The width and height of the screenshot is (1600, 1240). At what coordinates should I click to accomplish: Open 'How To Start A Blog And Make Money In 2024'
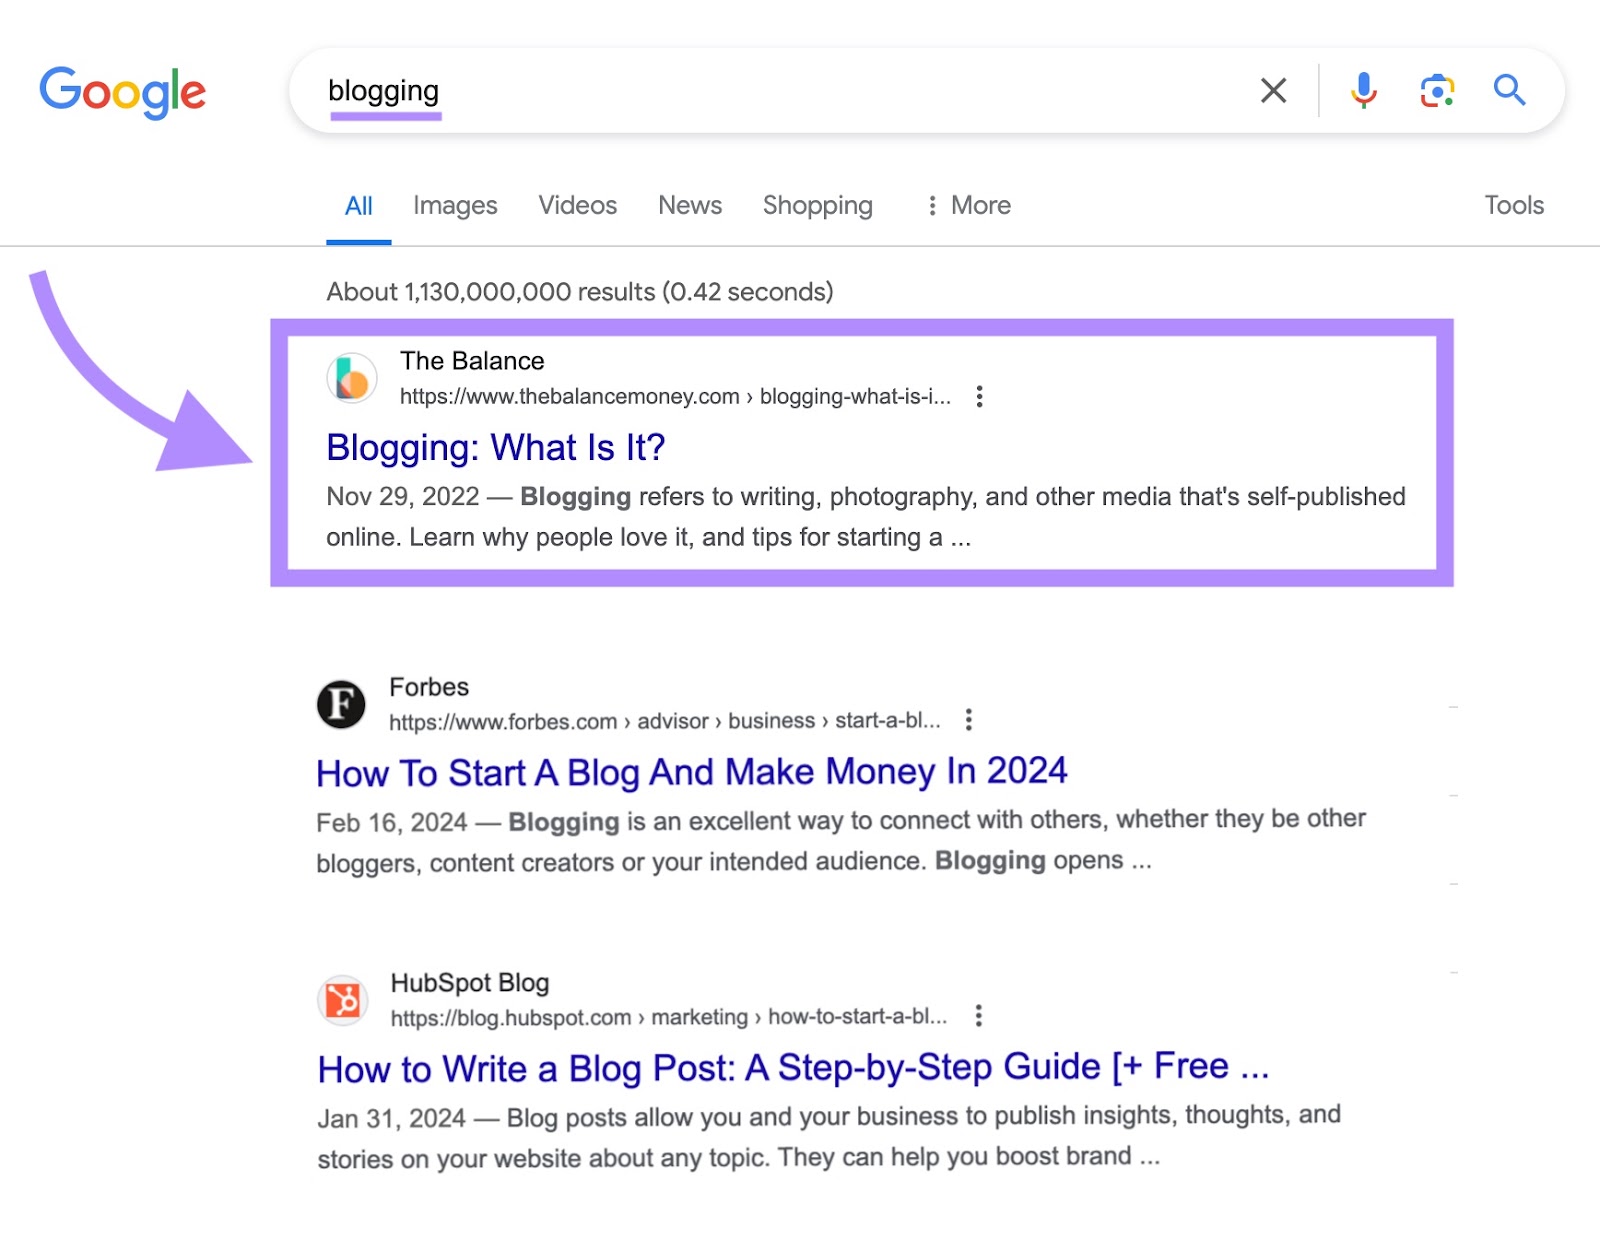click(691, 771)
